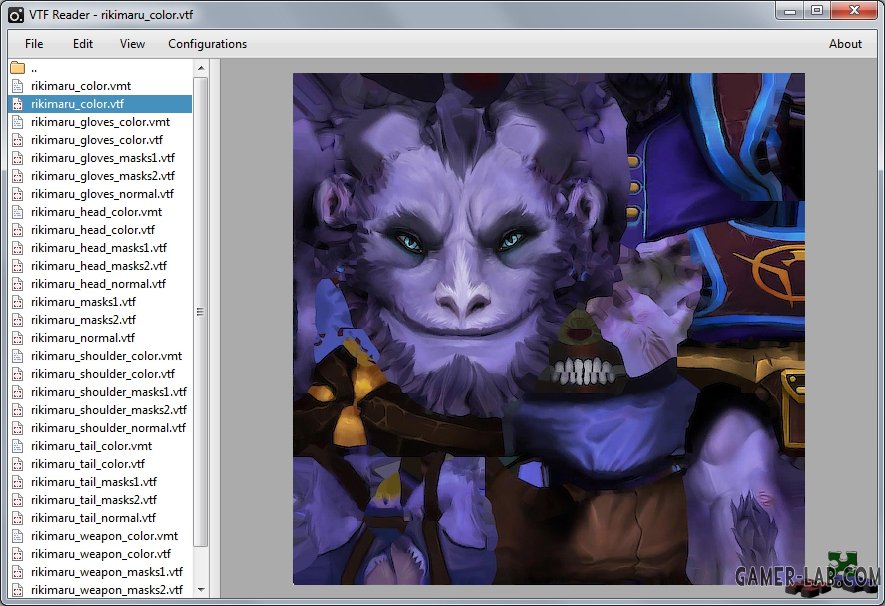The image size is (885, 606).
Task: Select file name rikimaru_gloves_masks2.vtf
Action: 103,176
